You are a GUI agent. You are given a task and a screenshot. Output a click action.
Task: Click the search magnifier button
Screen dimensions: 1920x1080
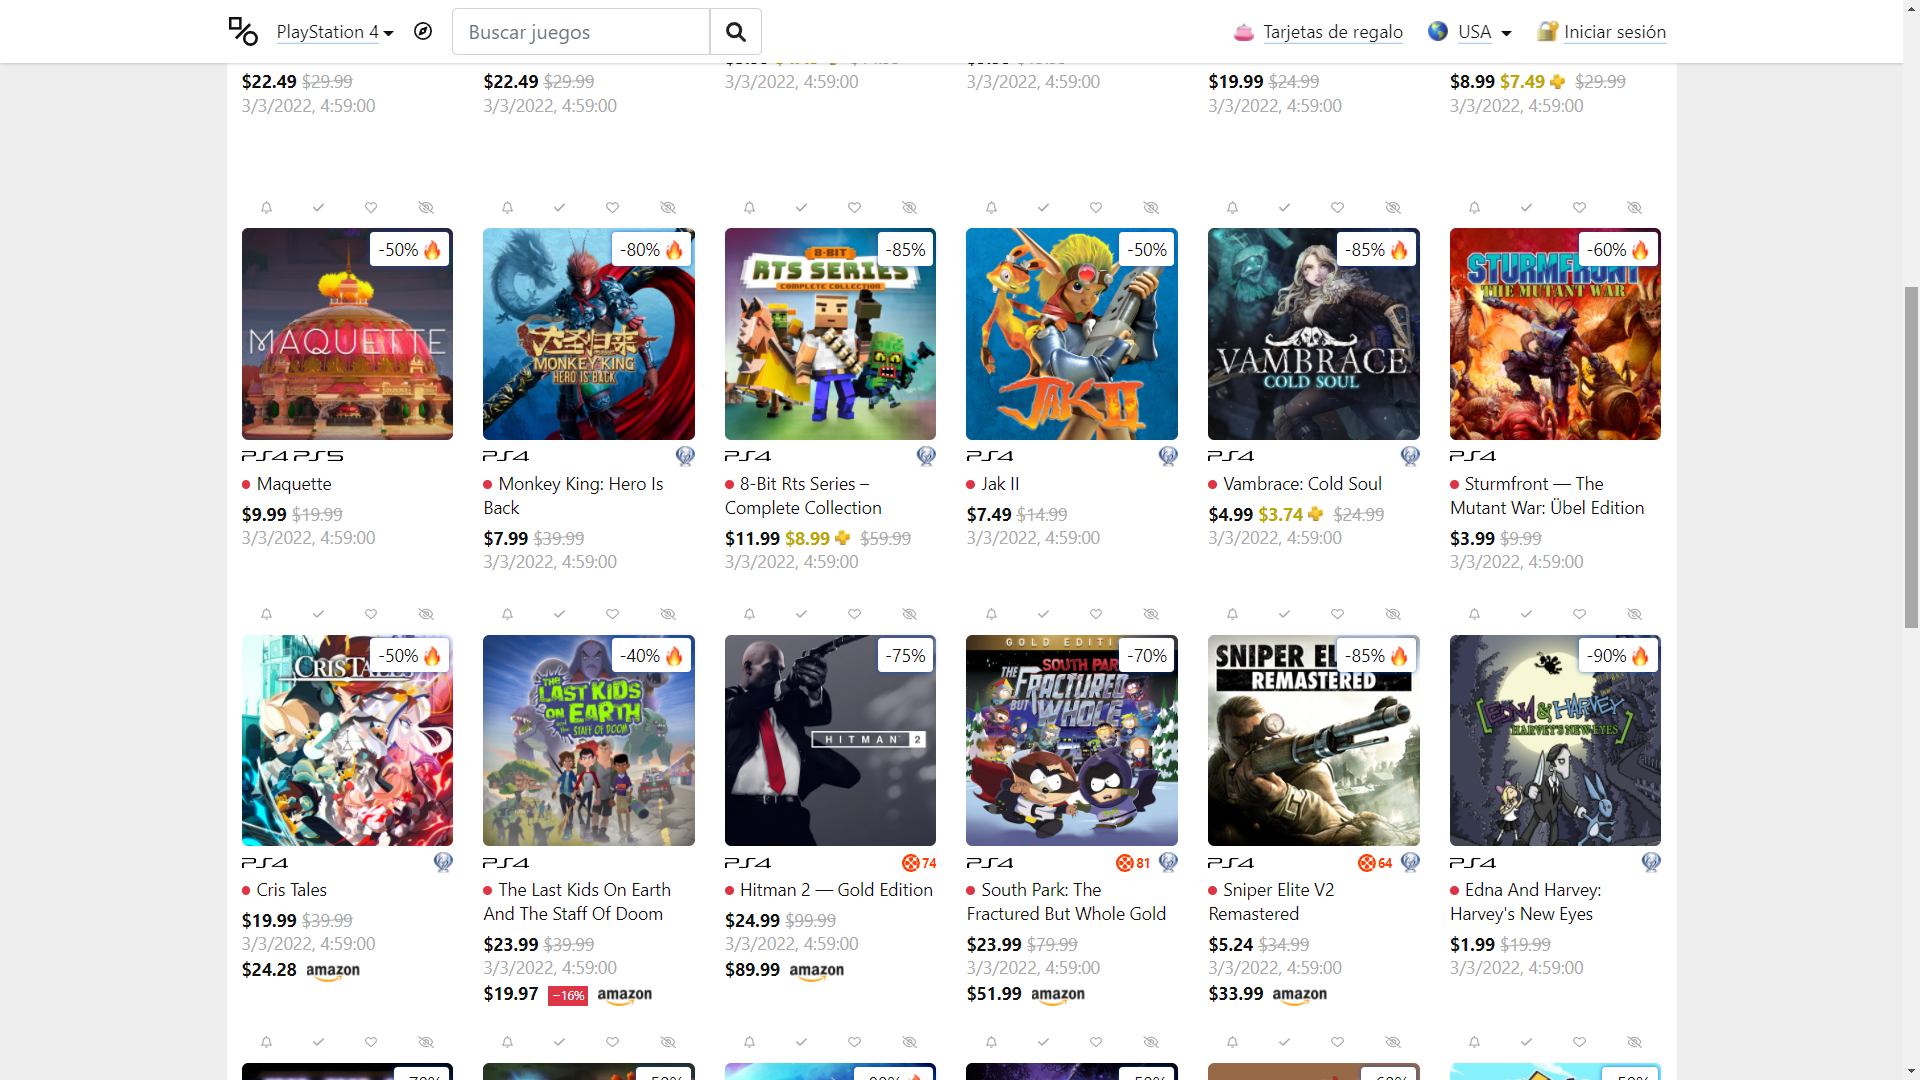[735, 32]
